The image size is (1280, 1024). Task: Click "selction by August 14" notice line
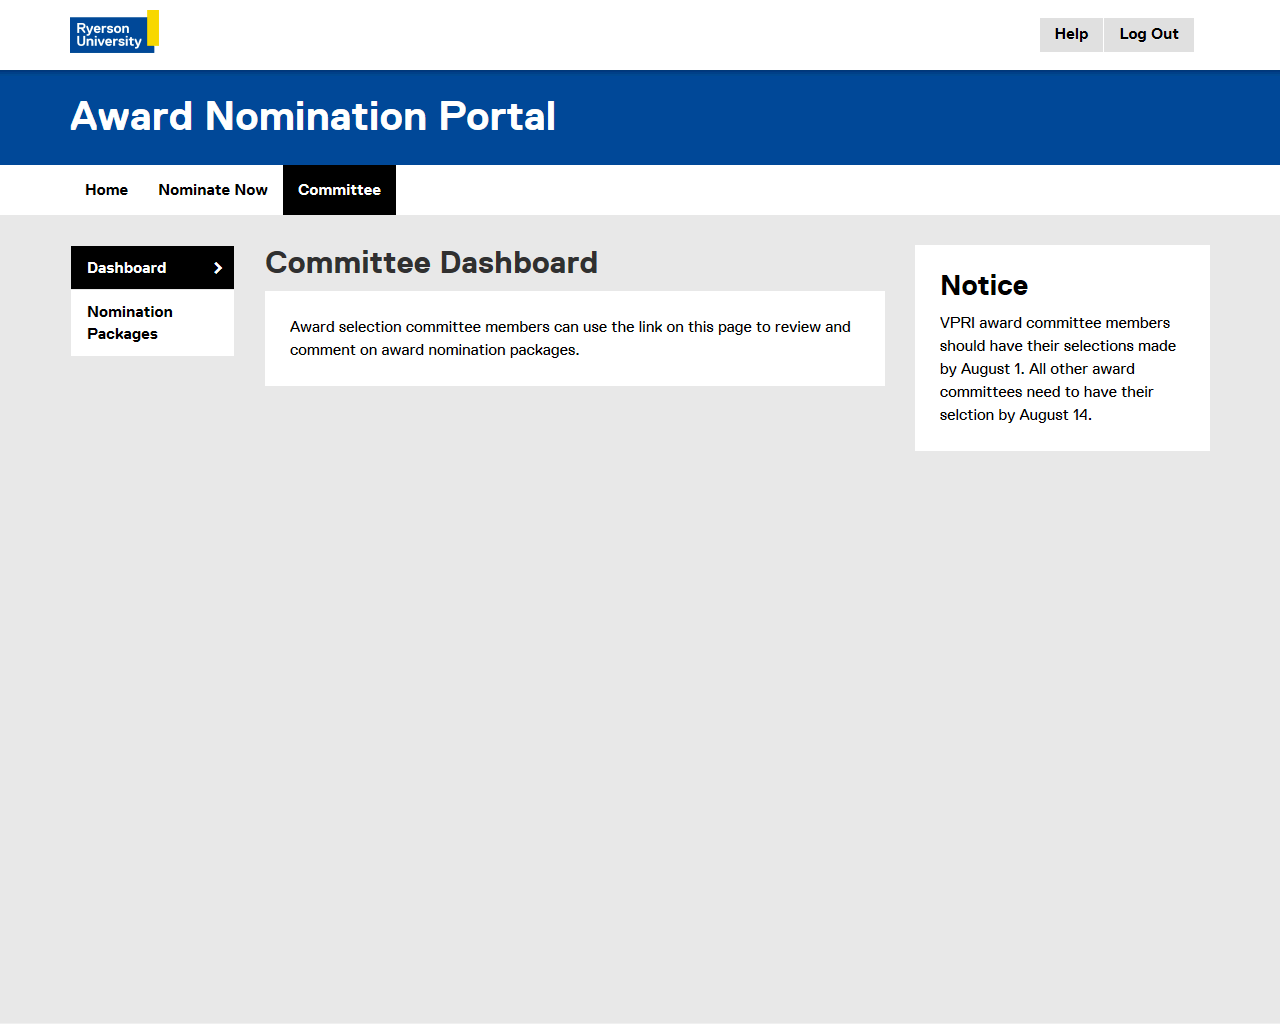click(1015, 415)
